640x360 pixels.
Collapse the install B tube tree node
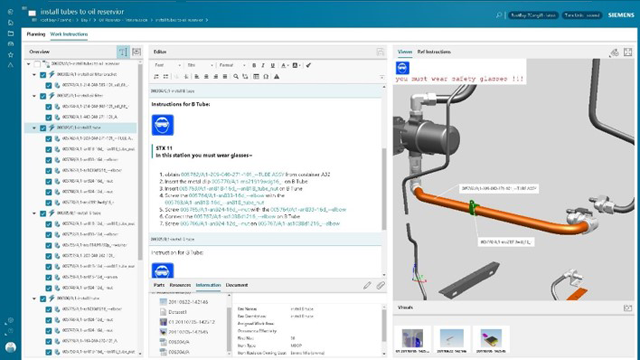coord(34,128)
